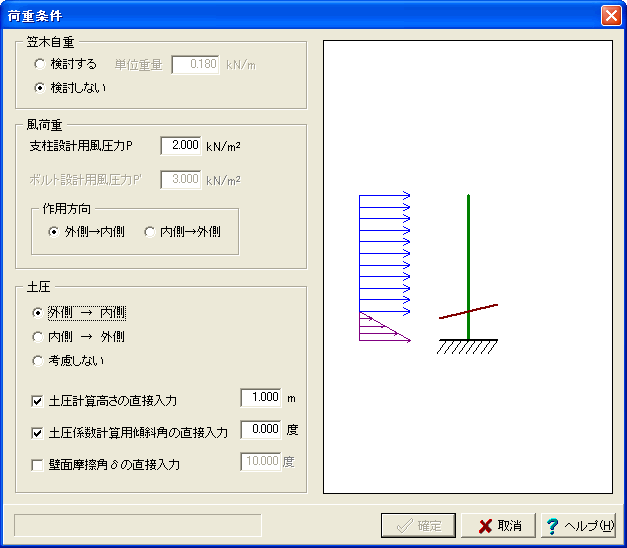Click the 取消 cancel button
The width and height of the screenshot is (627, 548).
point(498,525)
